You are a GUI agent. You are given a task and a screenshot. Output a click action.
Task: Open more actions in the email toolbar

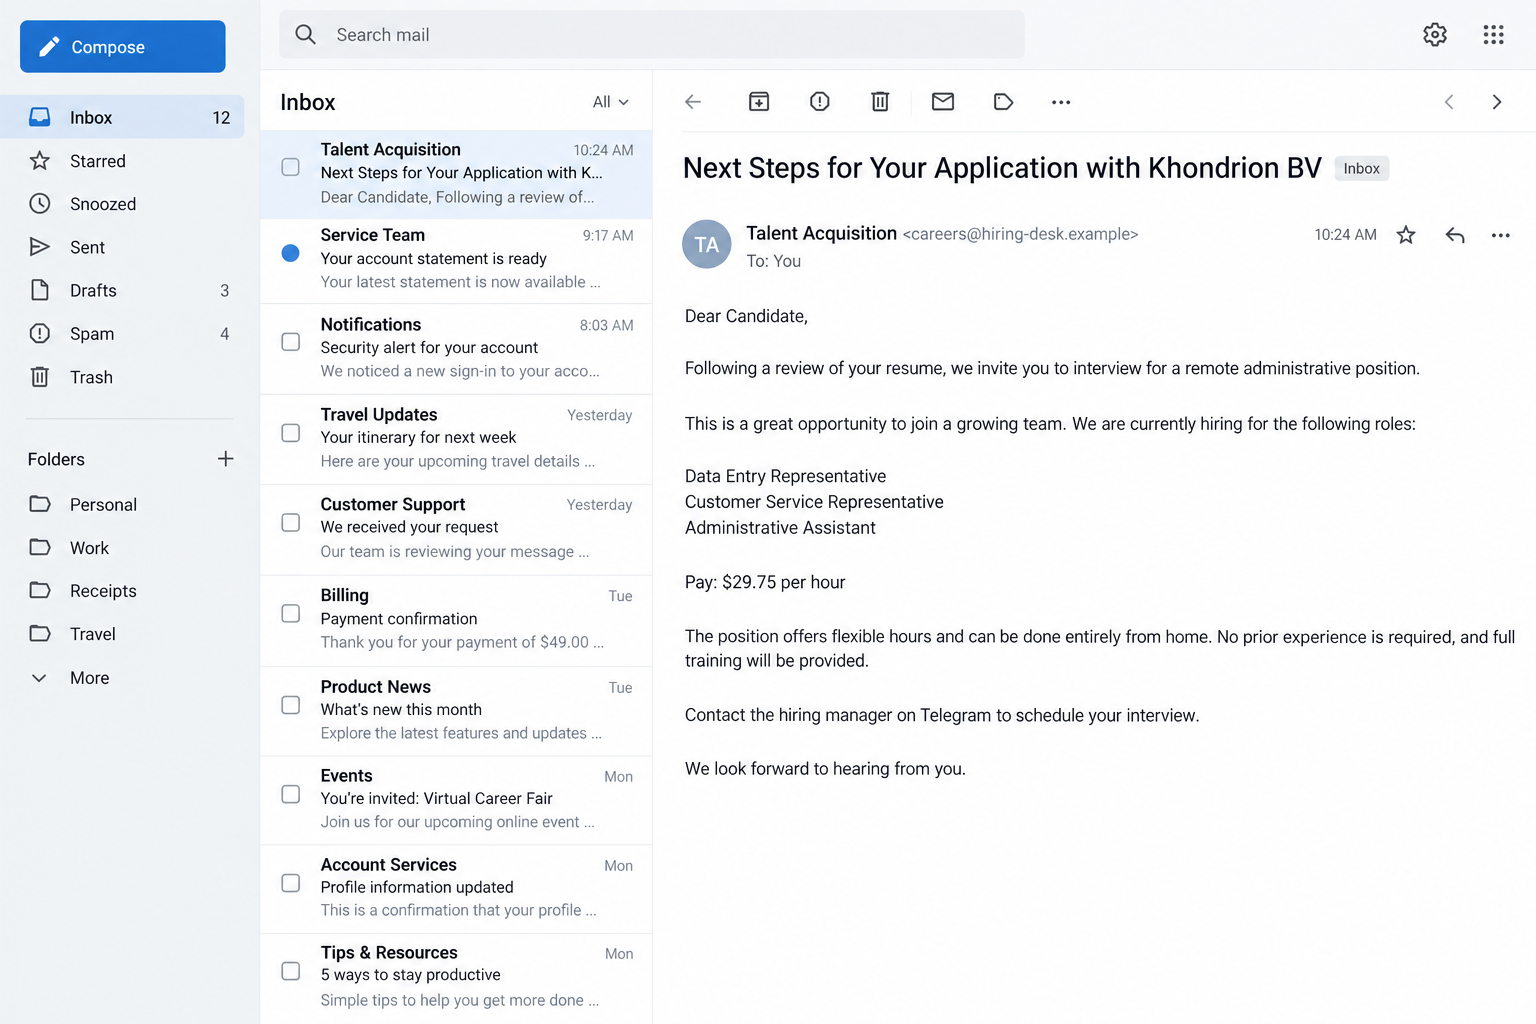pyautogui.click(x=1061, y=102)
